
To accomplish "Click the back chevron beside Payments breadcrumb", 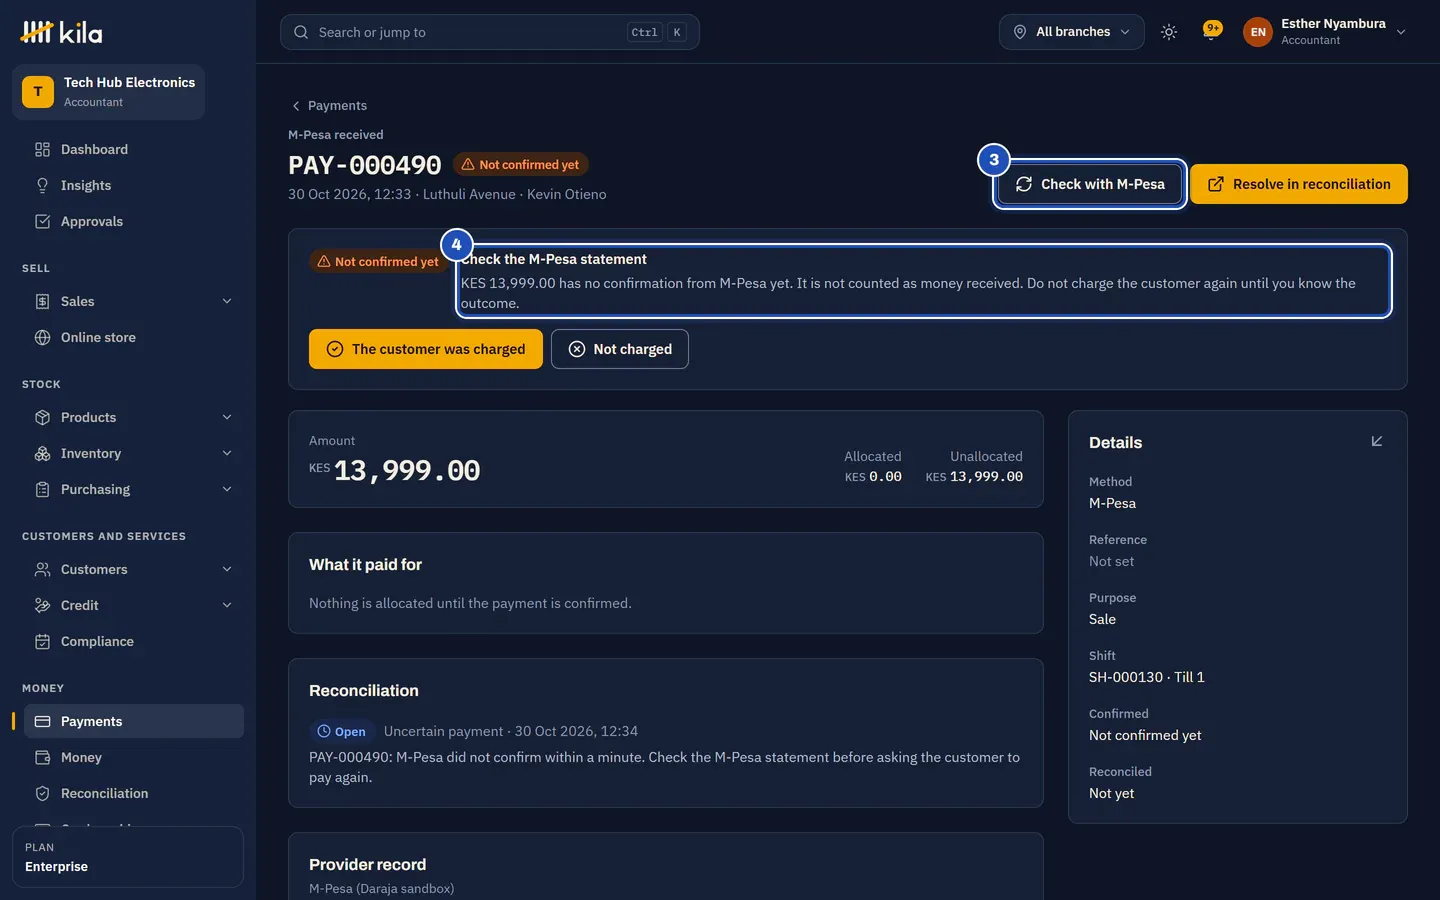I will pyautogui.click(x=296, y=106).
